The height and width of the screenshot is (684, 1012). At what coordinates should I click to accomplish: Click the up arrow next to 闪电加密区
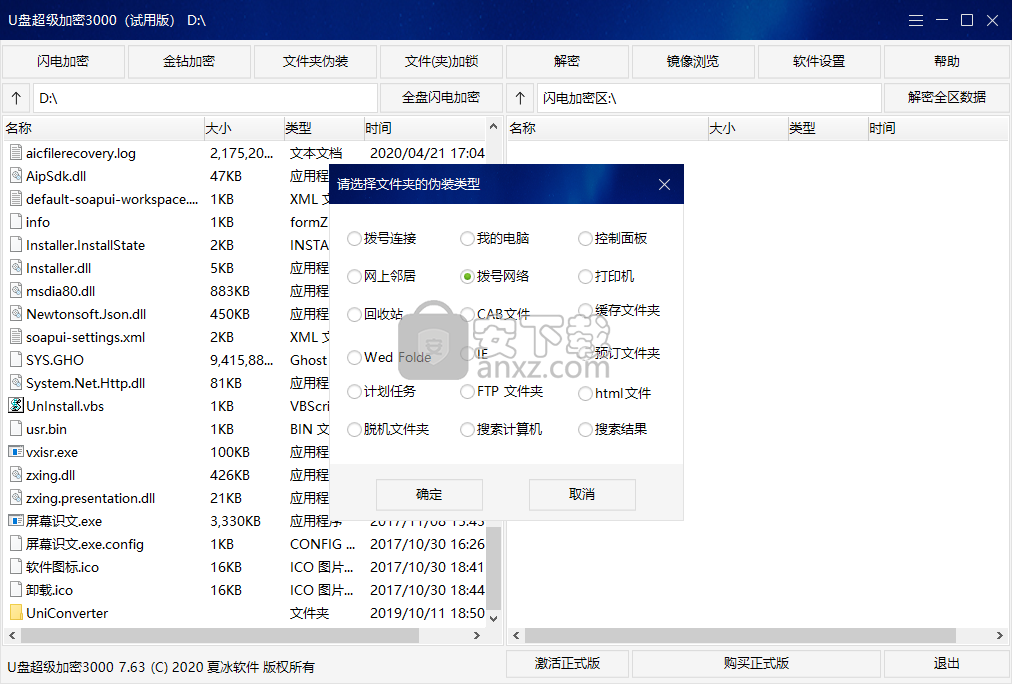(x=518, y=98)
